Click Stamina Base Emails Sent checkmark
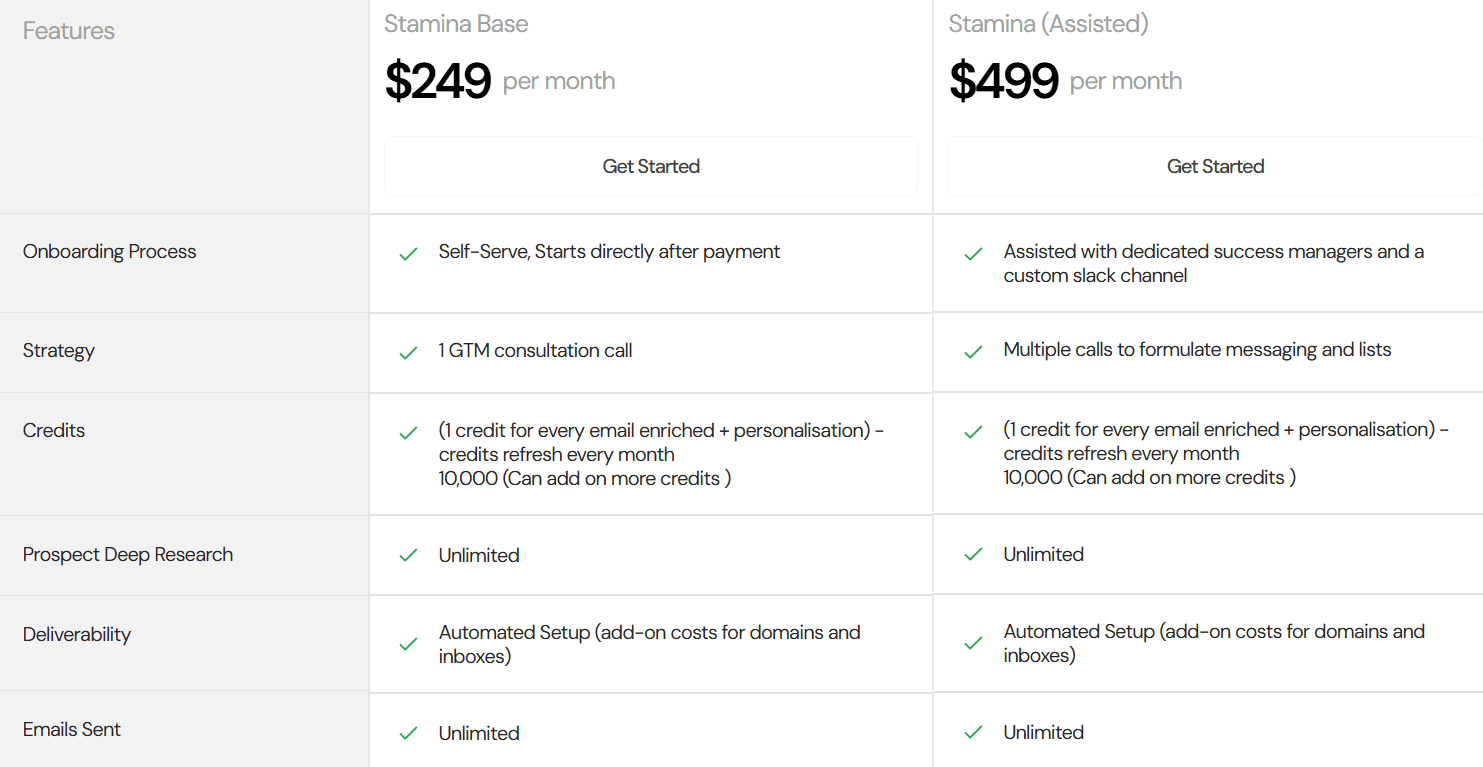Screen dimensions: 1483x767 [408, 733]
